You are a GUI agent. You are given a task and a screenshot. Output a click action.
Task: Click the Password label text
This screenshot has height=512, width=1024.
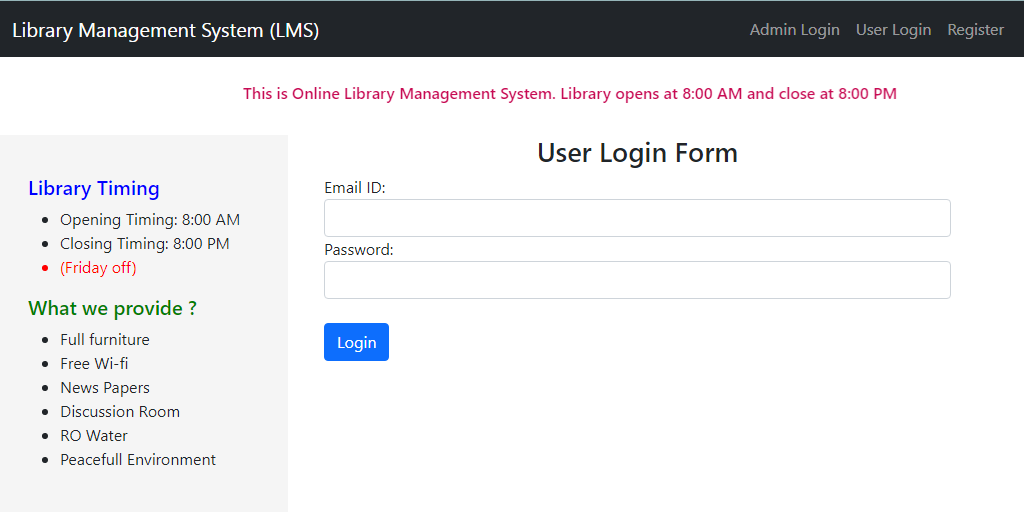point(359,250)
